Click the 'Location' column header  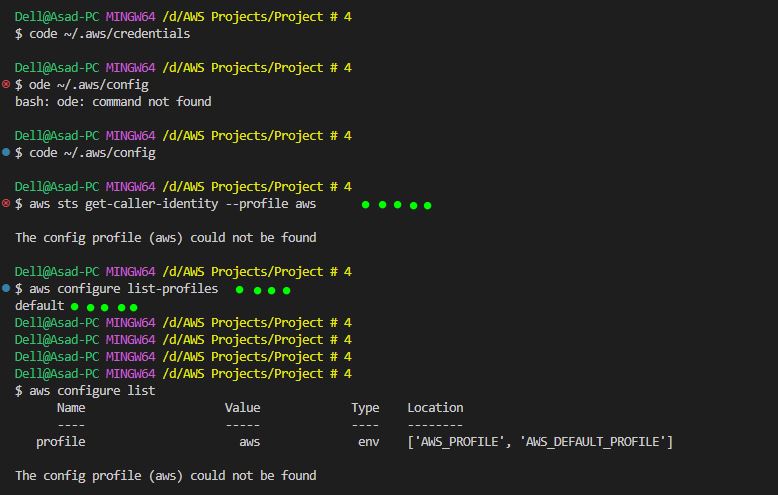(435, 408)
